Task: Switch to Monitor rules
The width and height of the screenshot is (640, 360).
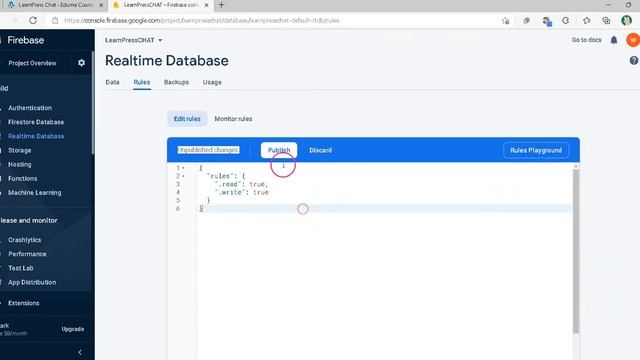Action: [233, 119]
